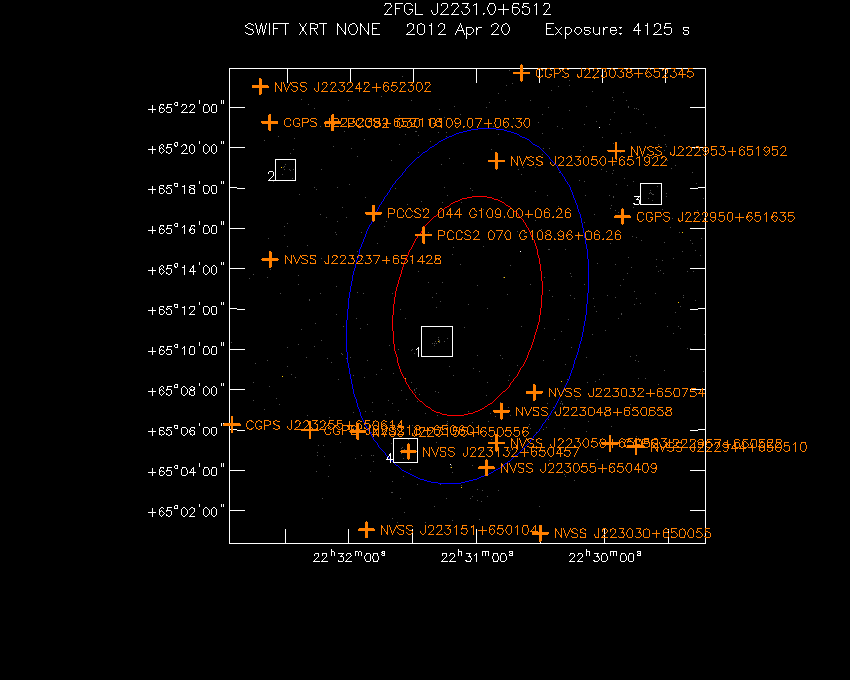Click the observation date 2012 Apr 20
The width and height of the screenshot is (850, 680).
[458, 30]
